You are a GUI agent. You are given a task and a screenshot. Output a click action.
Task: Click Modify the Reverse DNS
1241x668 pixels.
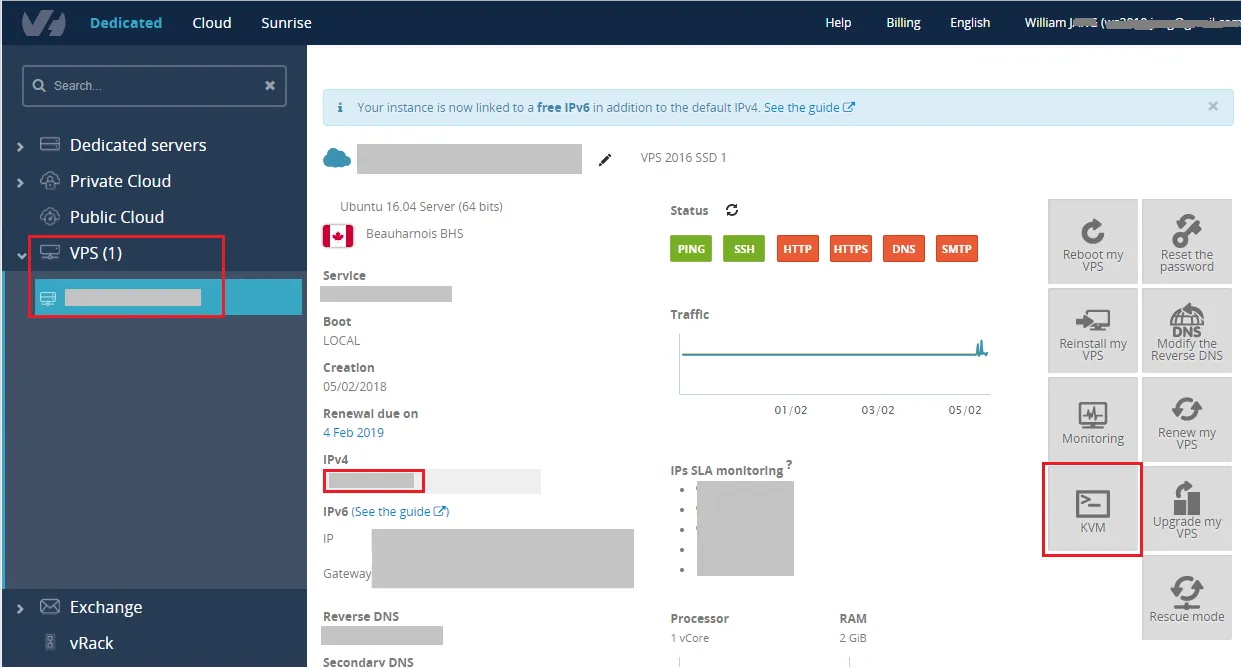point(1187,332)
